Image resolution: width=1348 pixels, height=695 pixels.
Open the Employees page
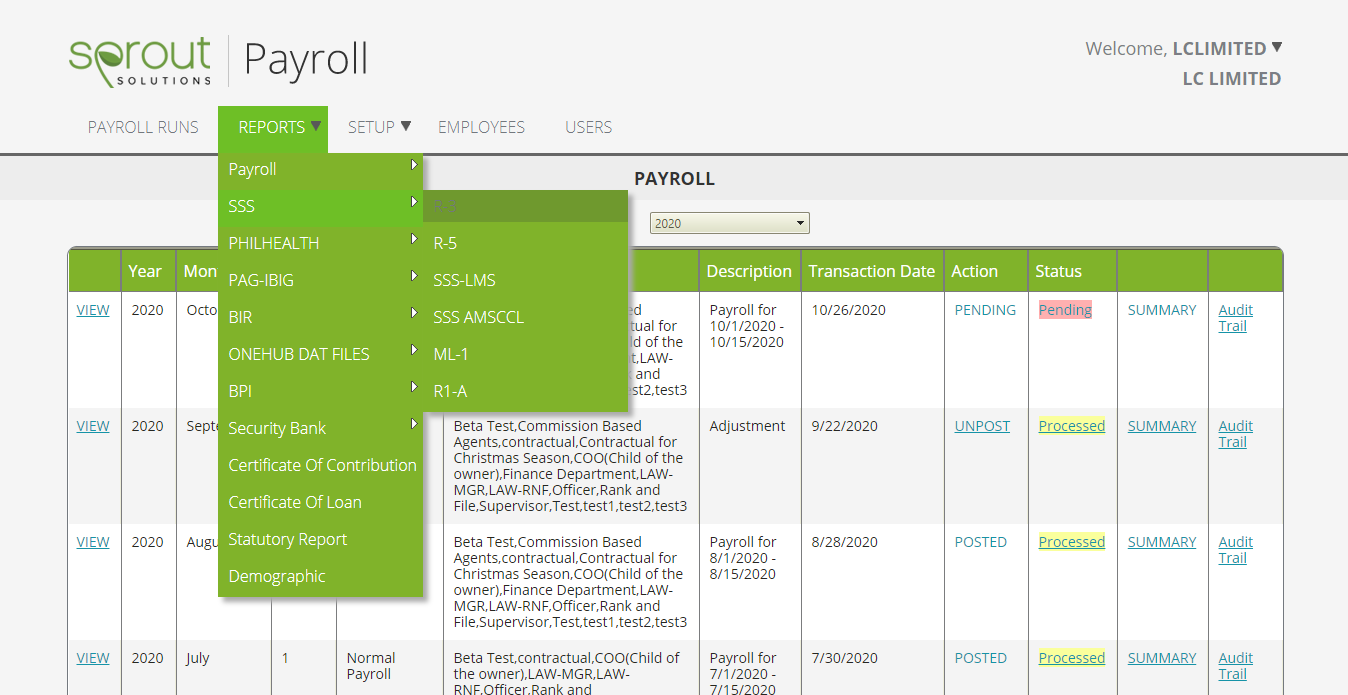click(x=481, y=127)
